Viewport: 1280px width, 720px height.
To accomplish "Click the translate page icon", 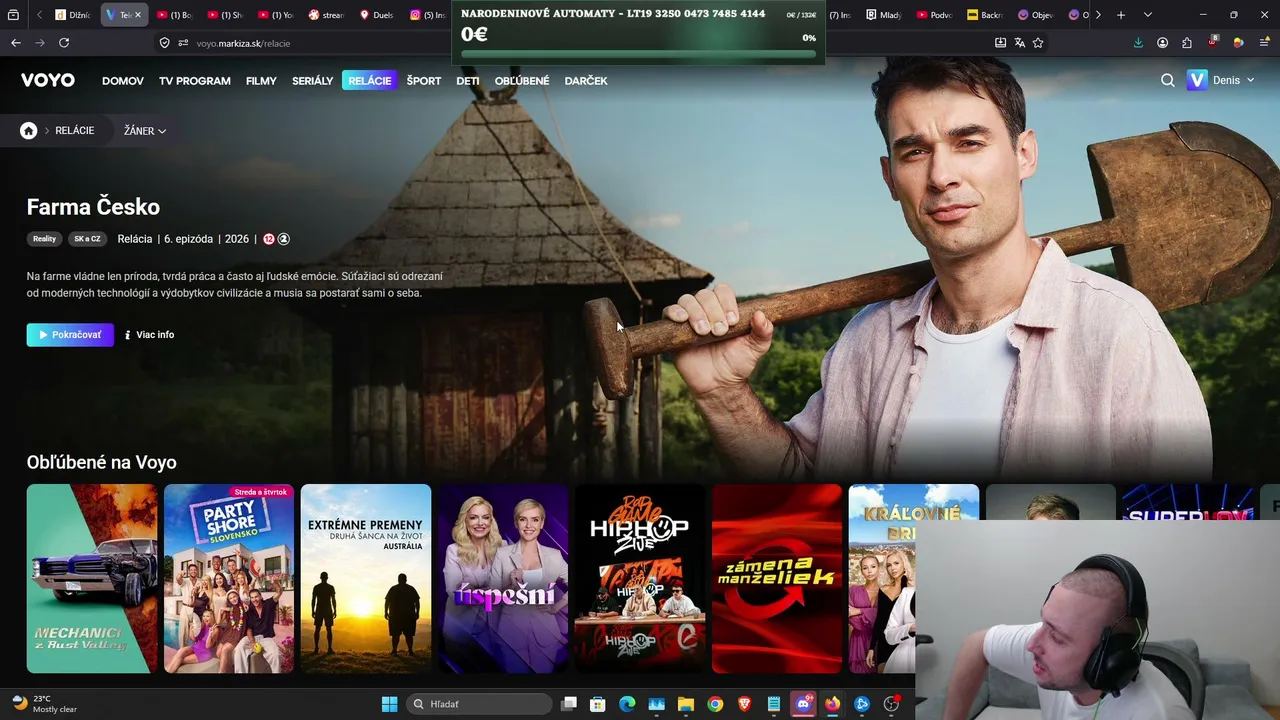I will [1019, 43].
